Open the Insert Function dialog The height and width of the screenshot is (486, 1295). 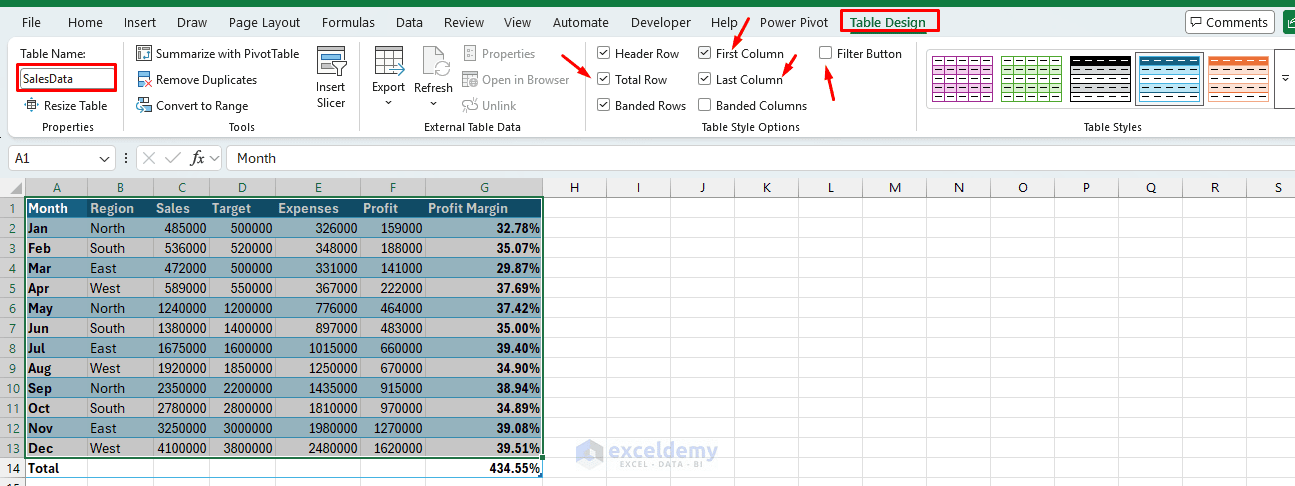coord(197,158)
